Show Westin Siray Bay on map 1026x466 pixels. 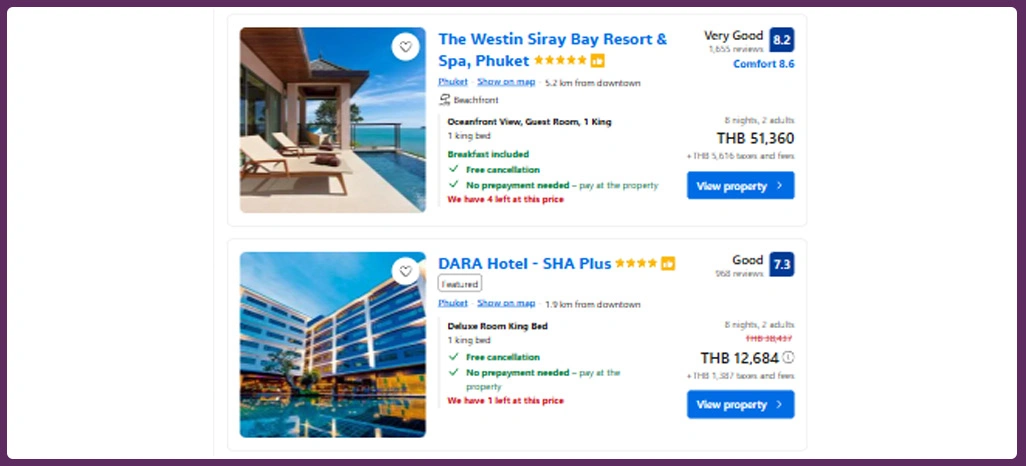click(x=506, y=82)
